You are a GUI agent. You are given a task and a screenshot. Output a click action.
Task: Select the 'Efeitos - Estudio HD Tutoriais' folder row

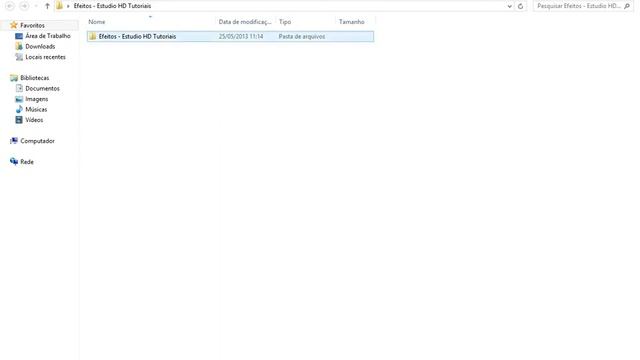[230, 36]
